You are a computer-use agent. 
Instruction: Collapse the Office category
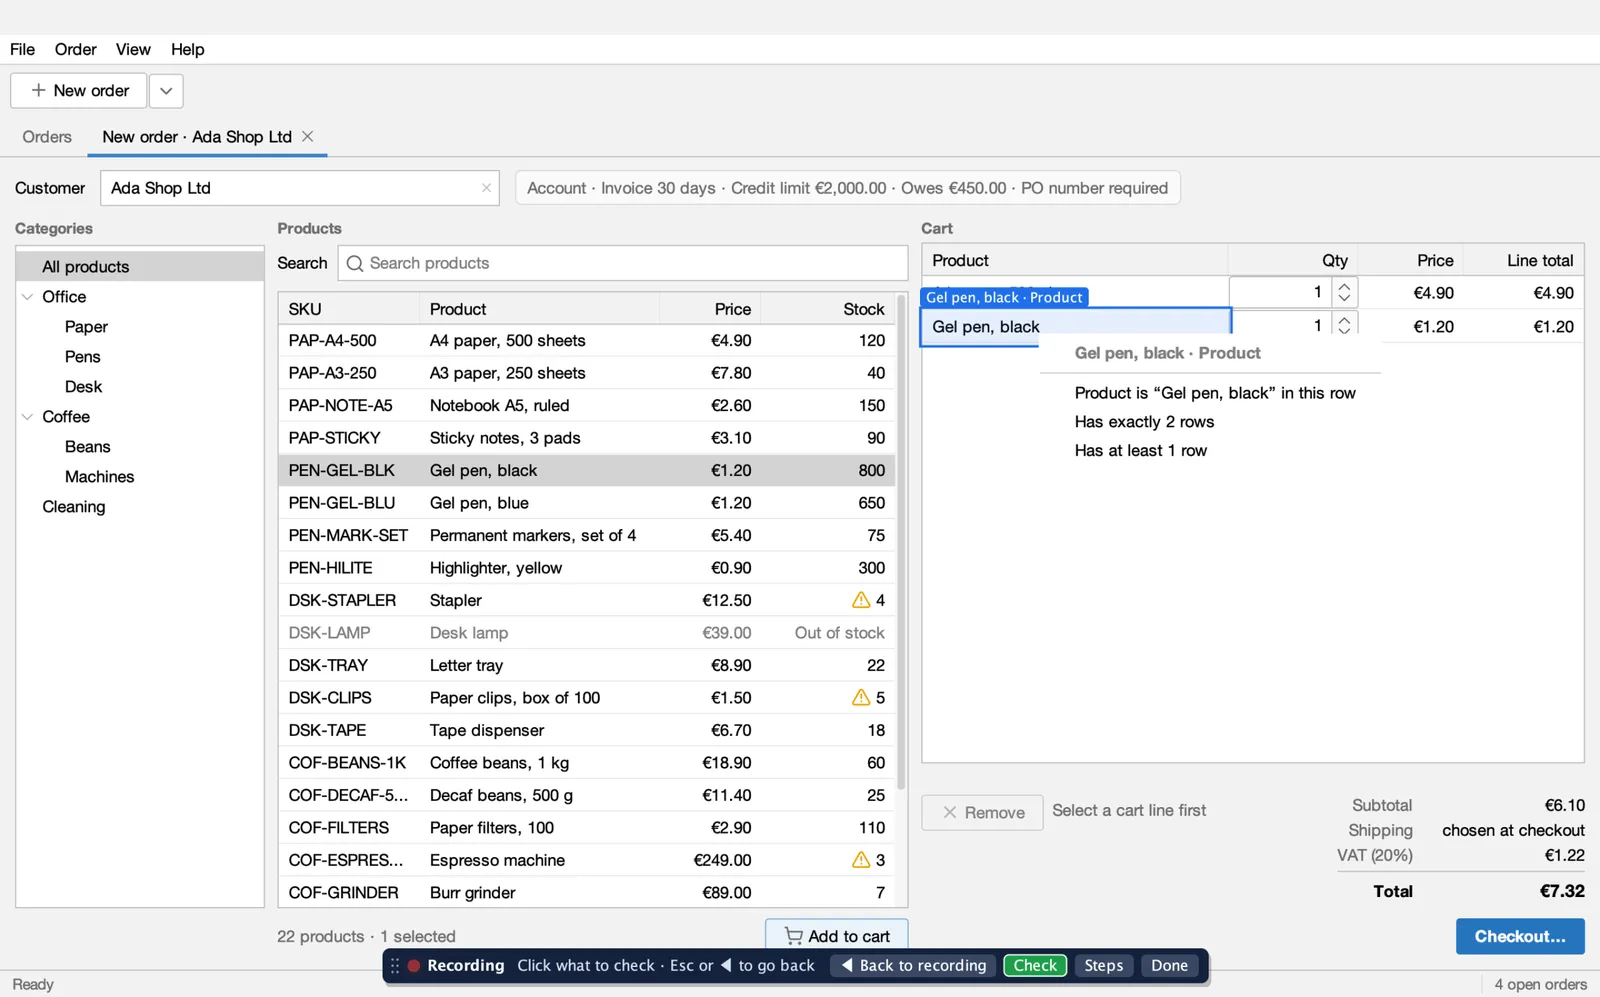[28, 297]
